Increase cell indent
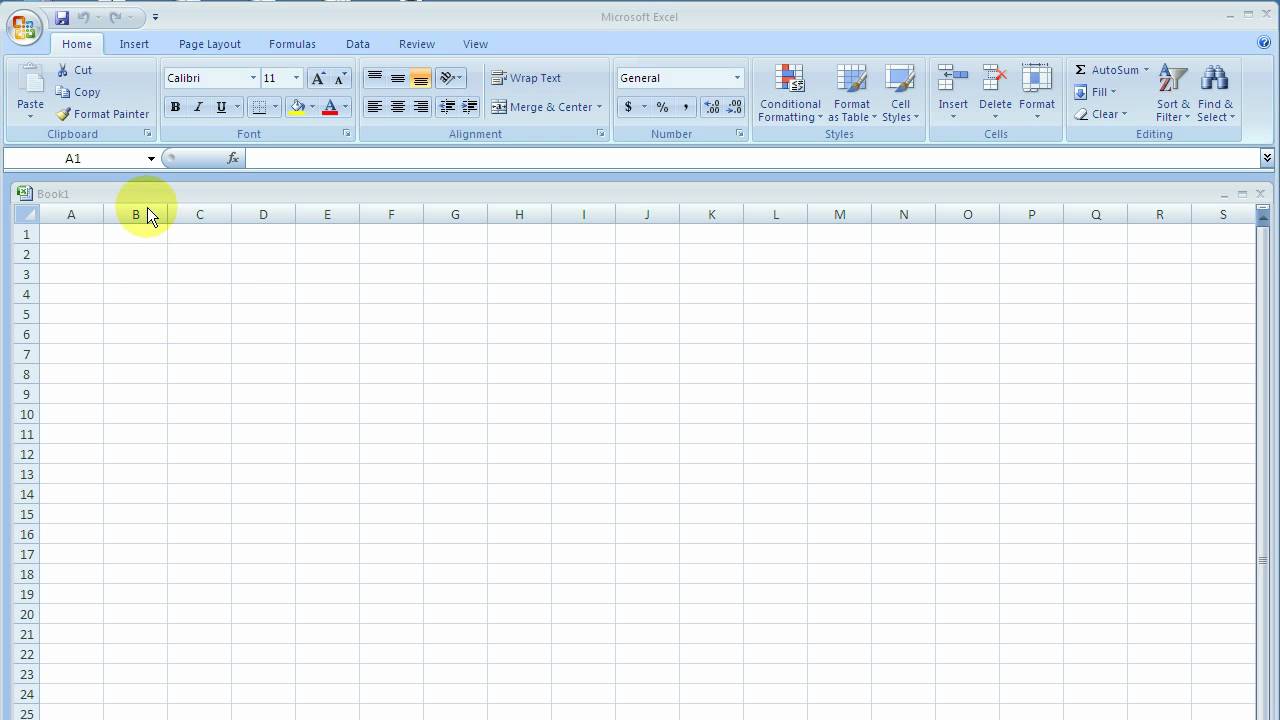Image resolution: width=1280 pixels, height=720 pixels. pyautogui.click(x=469, y=107)
